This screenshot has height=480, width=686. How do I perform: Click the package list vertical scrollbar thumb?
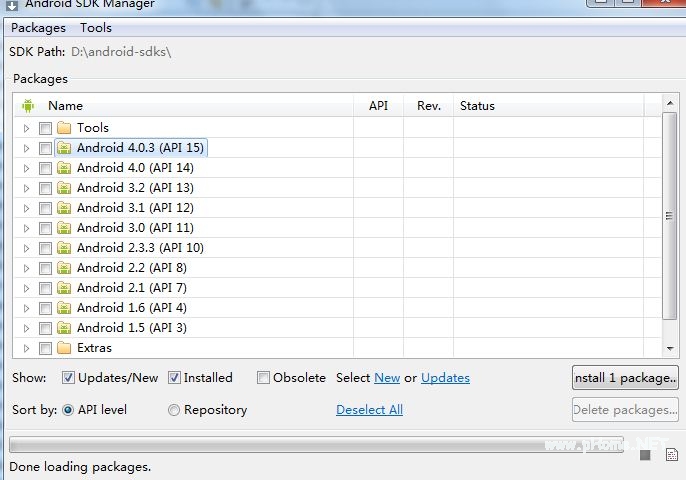pyautogui.click(x=670, y=216)
